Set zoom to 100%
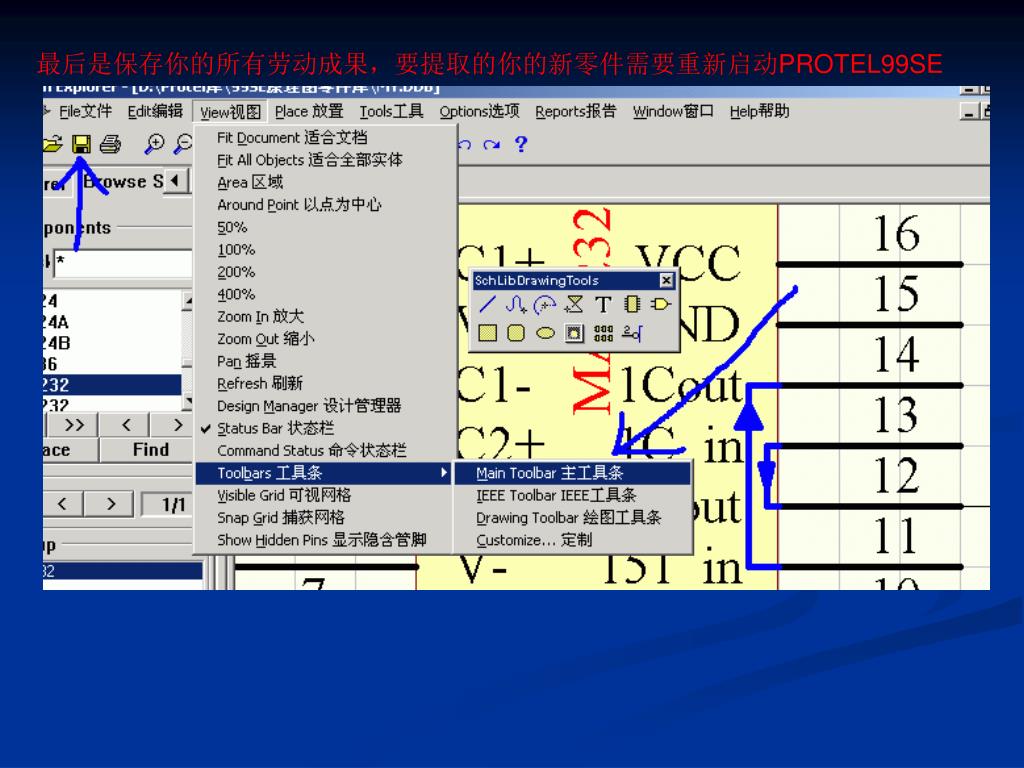The height and width of the screenshot is (768, 1024). [325, 249]
